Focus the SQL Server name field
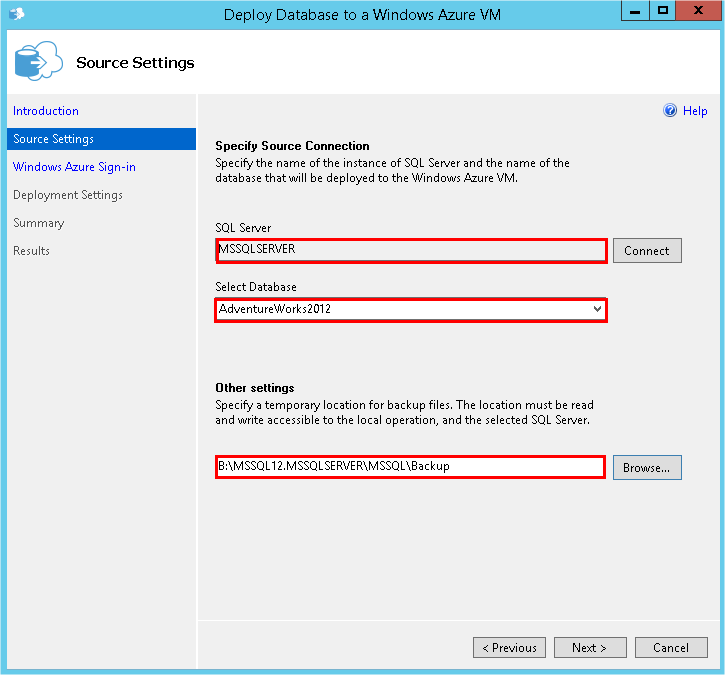The image size is (725, 675). pos(411,251)
